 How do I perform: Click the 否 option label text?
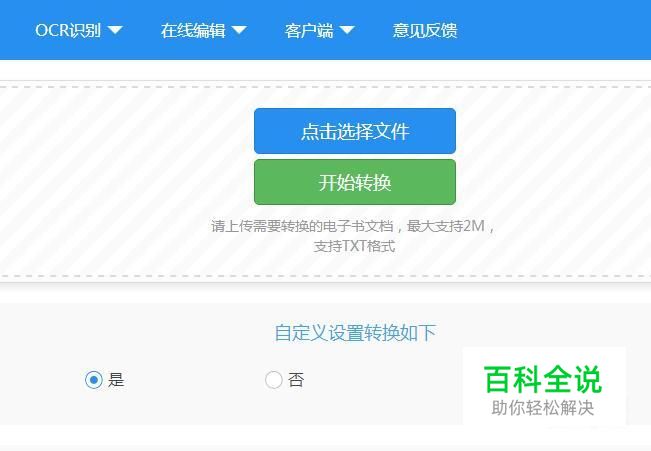[296, 380]
